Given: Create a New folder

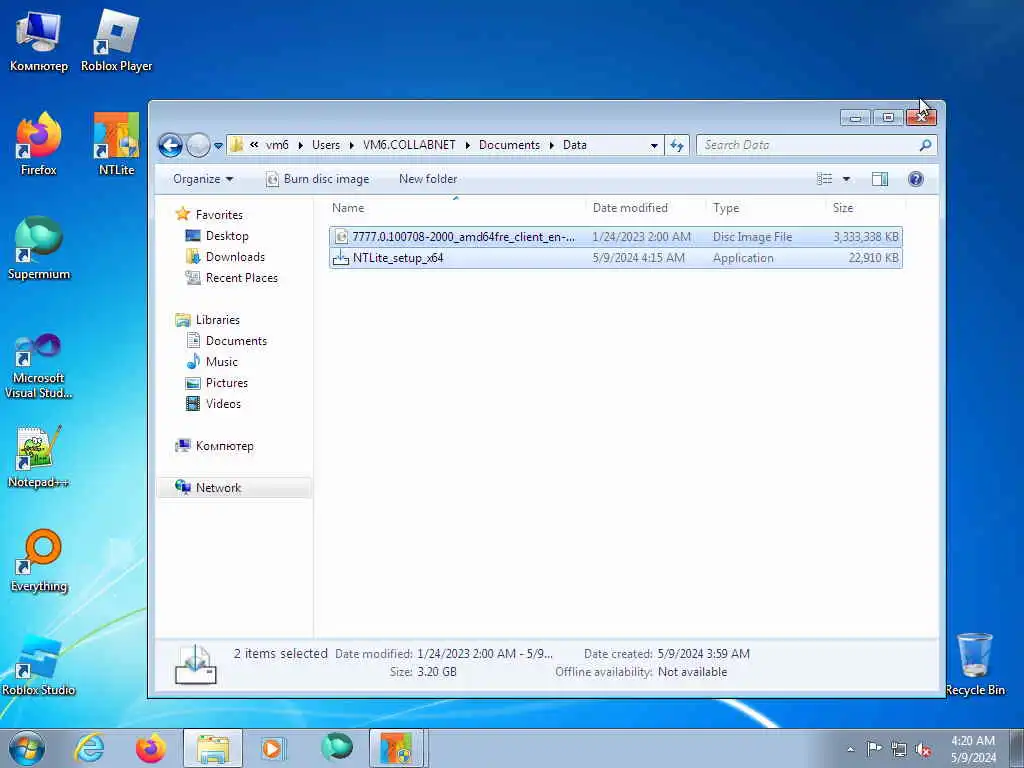Looking at the screenshot, I should point(428,179).
